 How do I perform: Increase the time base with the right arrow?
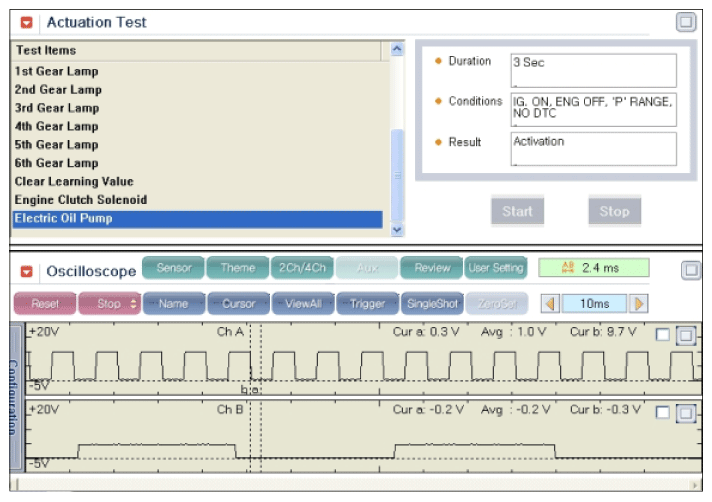coord(638,304)
